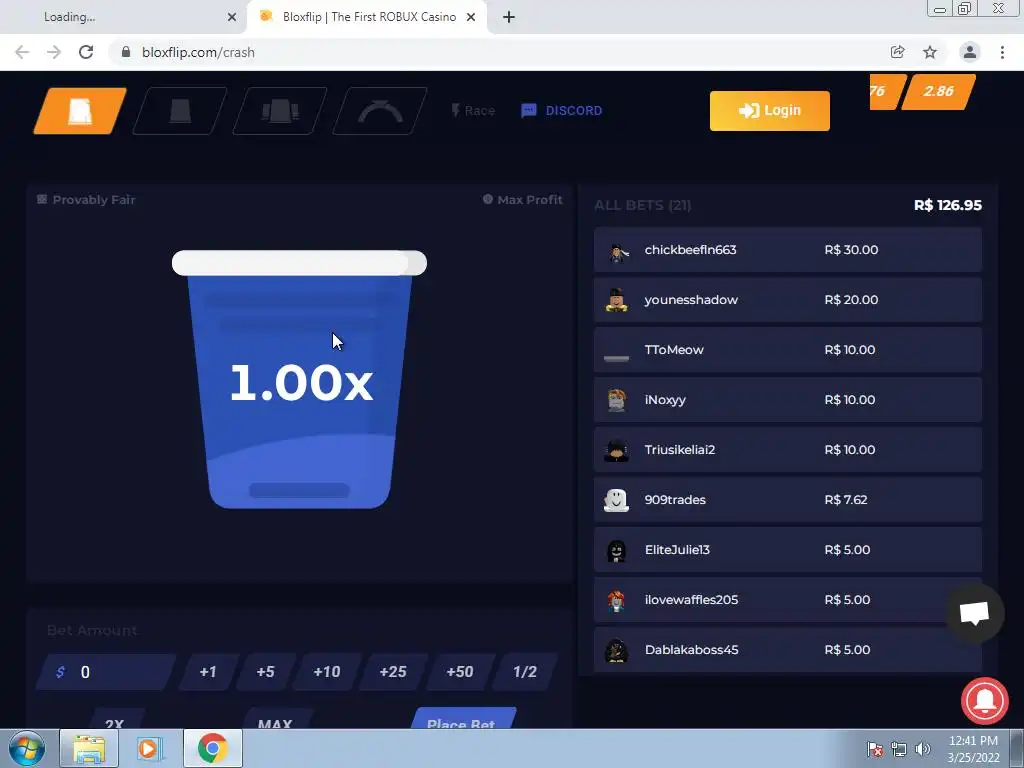Add +25 to bet amount
The width and height of the screenshot is (1024, 768).
[393, 672]
